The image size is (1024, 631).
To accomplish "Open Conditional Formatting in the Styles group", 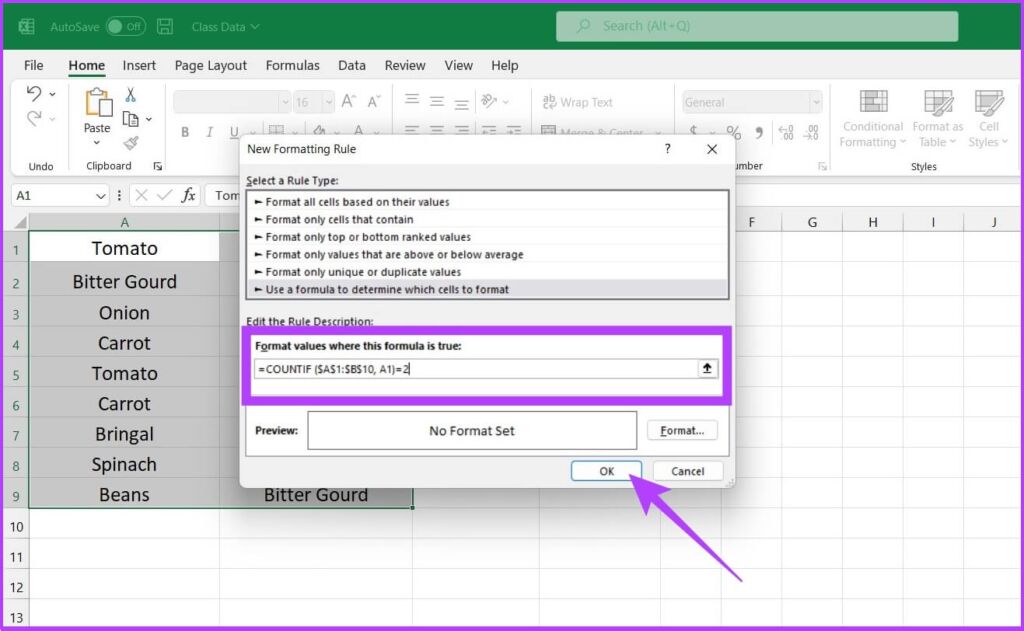I will (x=871, y=115).
